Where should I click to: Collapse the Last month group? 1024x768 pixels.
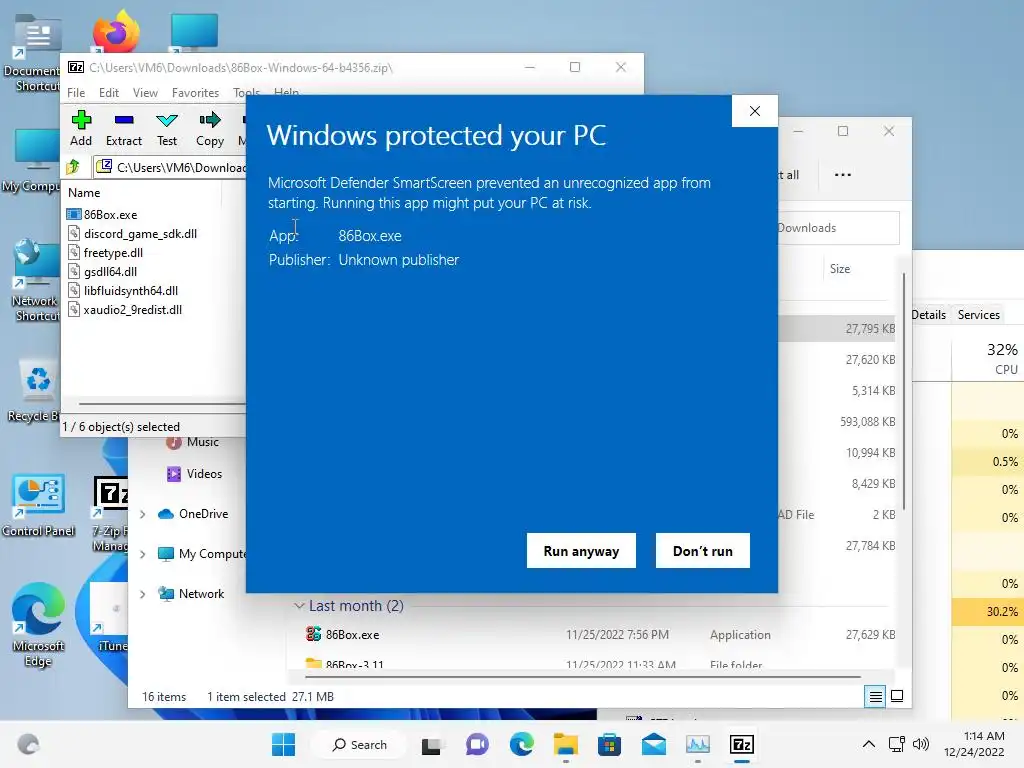tap(299, 606)
